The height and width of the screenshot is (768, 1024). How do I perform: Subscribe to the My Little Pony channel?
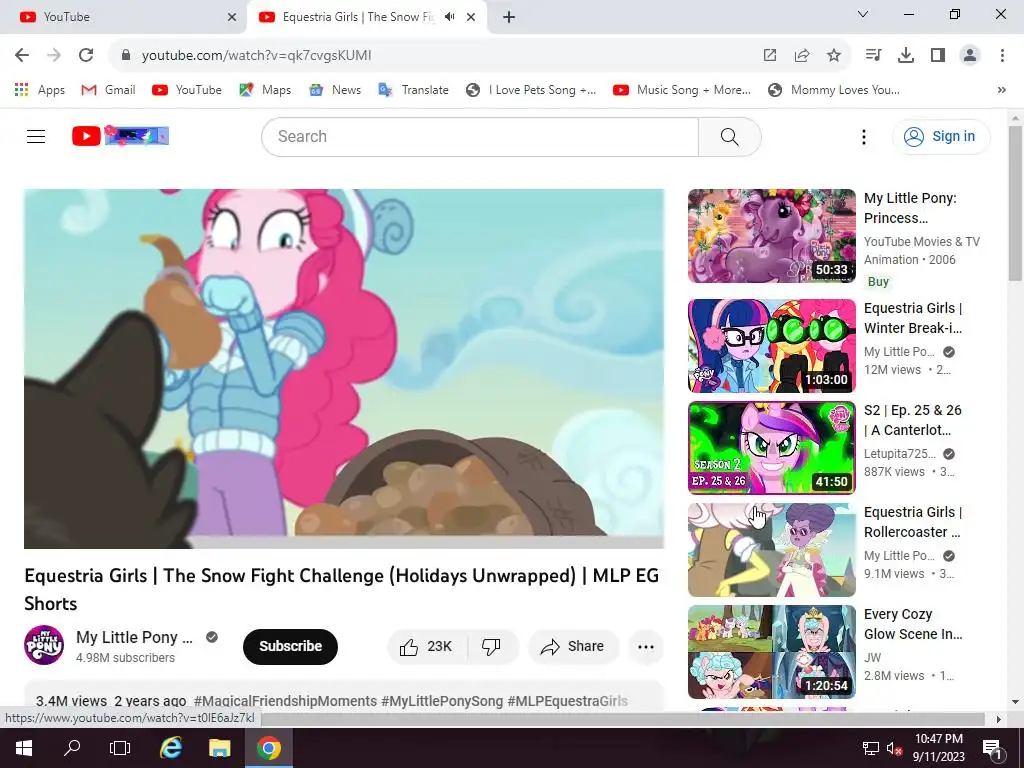click(x=290, y=647)
